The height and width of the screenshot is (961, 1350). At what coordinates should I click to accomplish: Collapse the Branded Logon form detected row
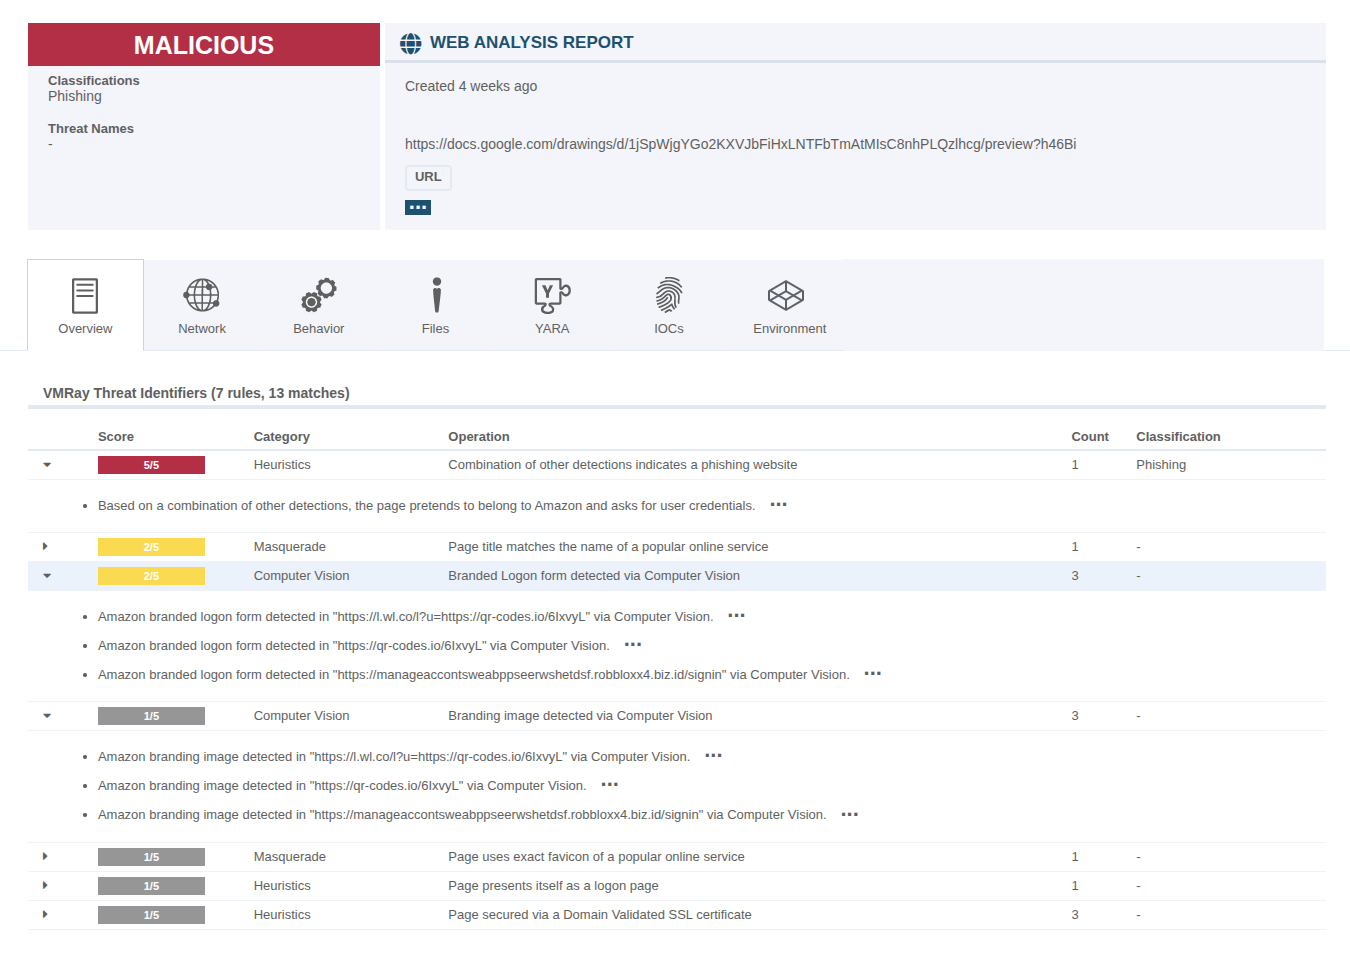(x=47, y=576)
